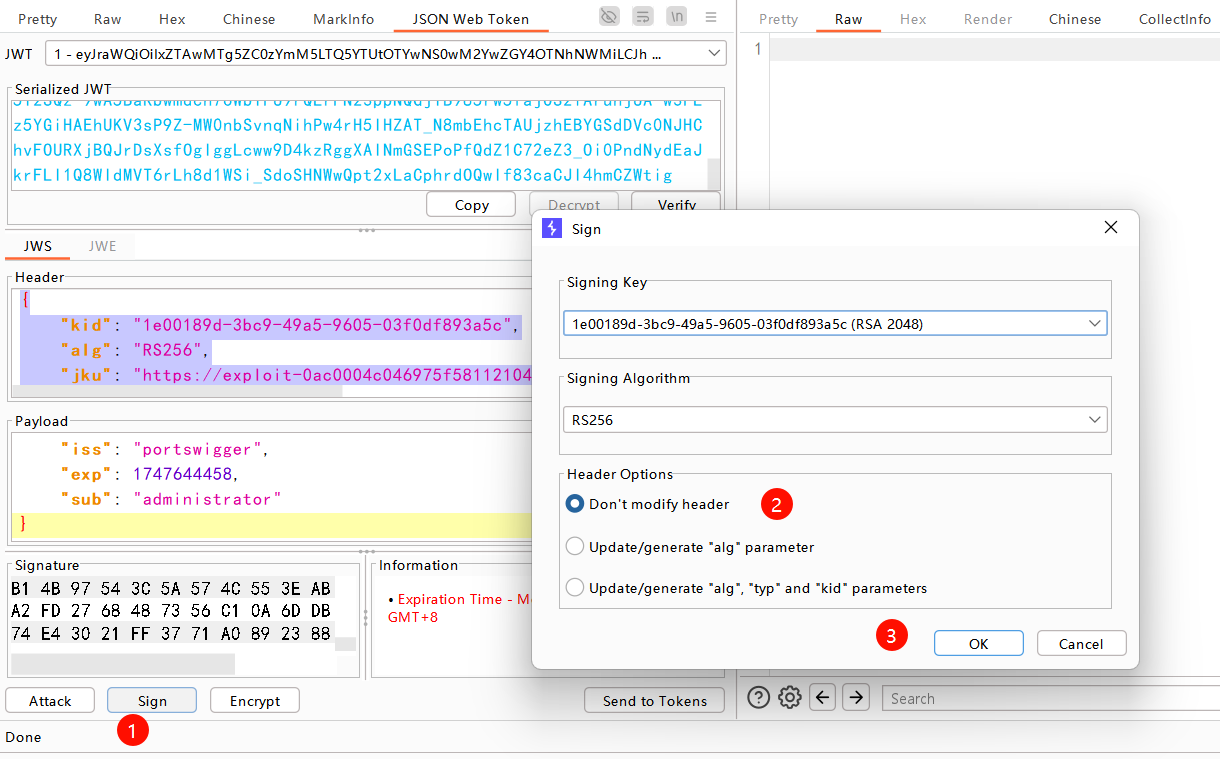
Task: Toggle the line wrap icon
Action: click(643, 17)
